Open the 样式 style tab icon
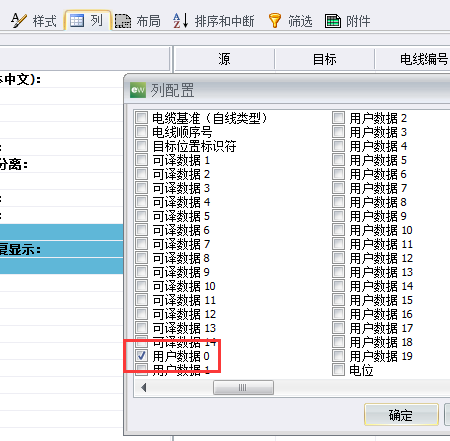The image size is (450, 441). coord(18,21)
